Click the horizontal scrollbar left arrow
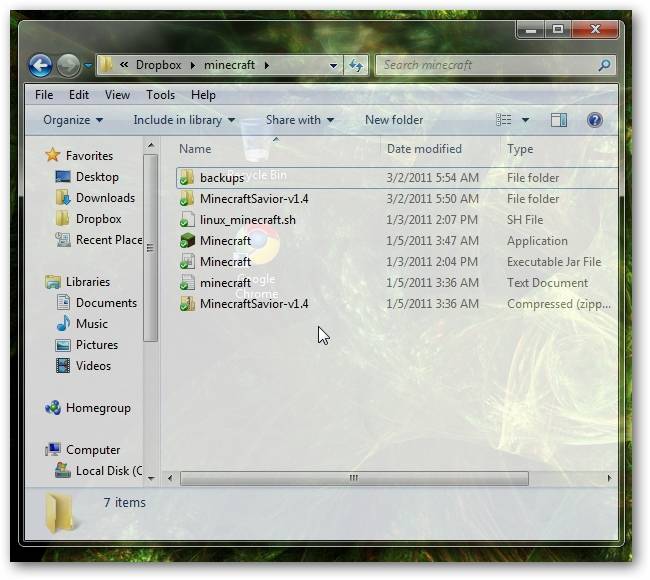The height and width of the screenshot is (580, 650). pyautogui.click(x=170, y=478)
